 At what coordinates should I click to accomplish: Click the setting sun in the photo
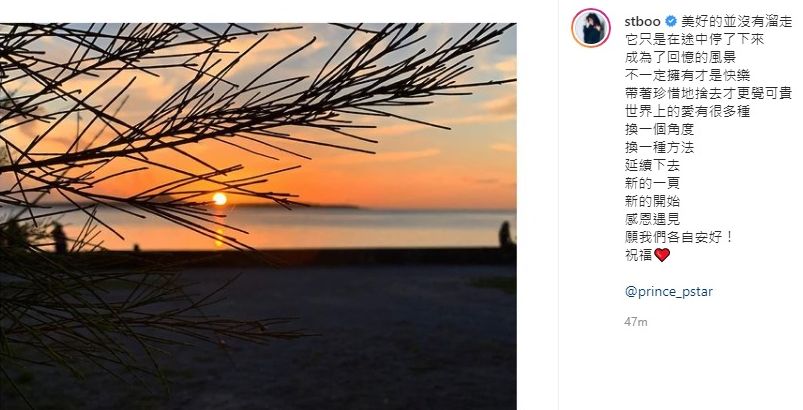pyautogui.click(x=220, y=199)
